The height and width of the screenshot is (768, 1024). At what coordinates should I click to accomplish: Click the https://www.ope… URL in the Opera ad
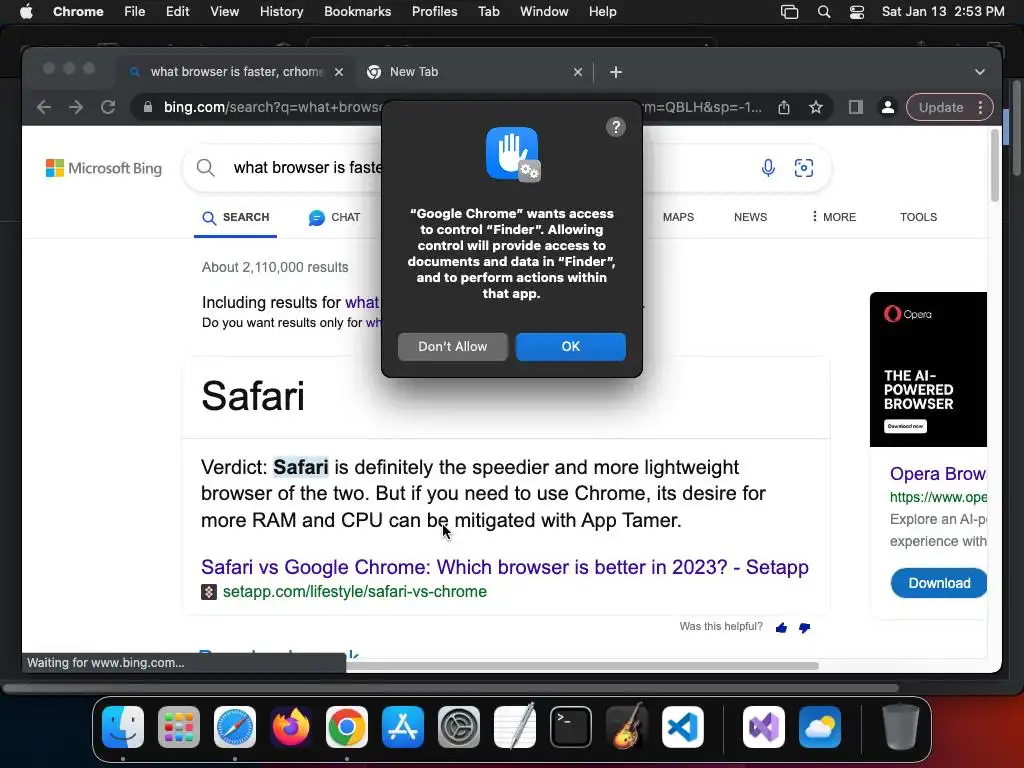tap(938, 497)
